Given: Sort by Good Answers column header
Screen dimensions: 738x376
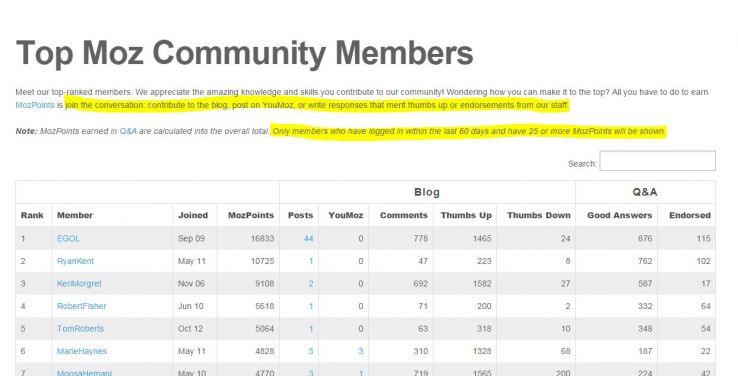Looking at the screenshot, I should pyautogui.click(x=619, y=216).
